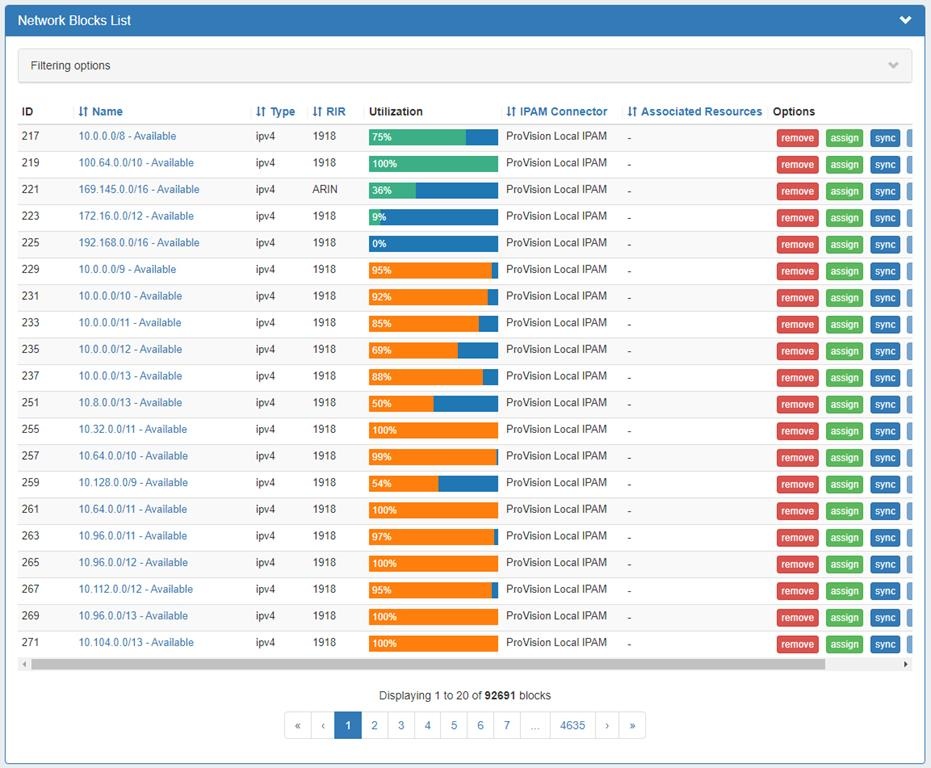The width and height of the screenshot is (931, 768).
Task: Sync the 192.168.0.0/16 block
Action: point(885,245)
